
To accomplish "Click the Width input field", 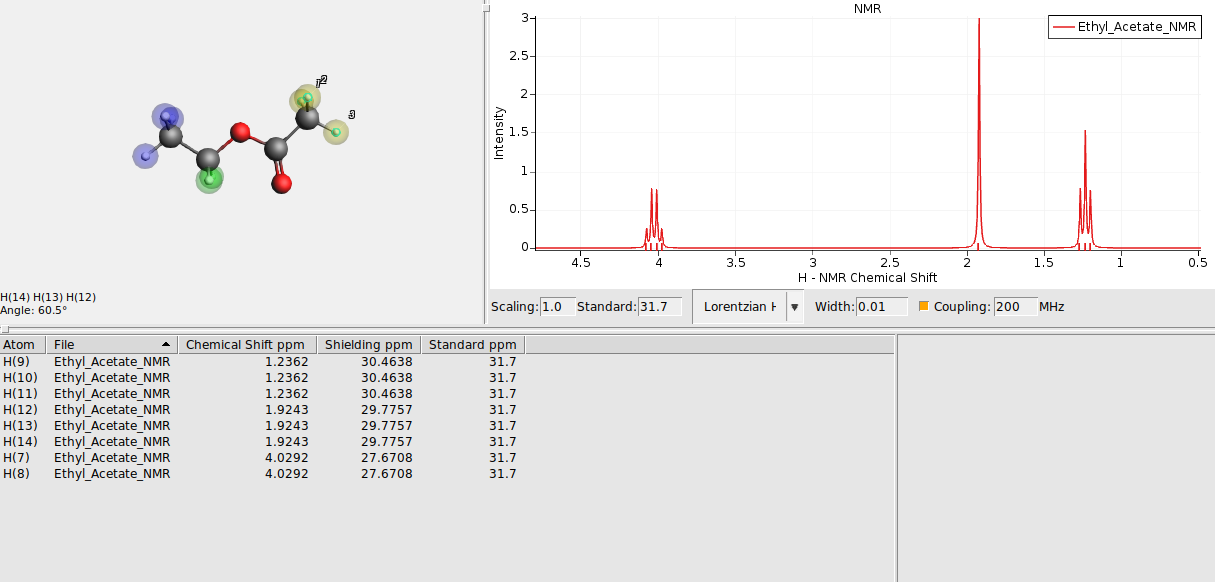I will pyautogui.click(x=880, y=307).
